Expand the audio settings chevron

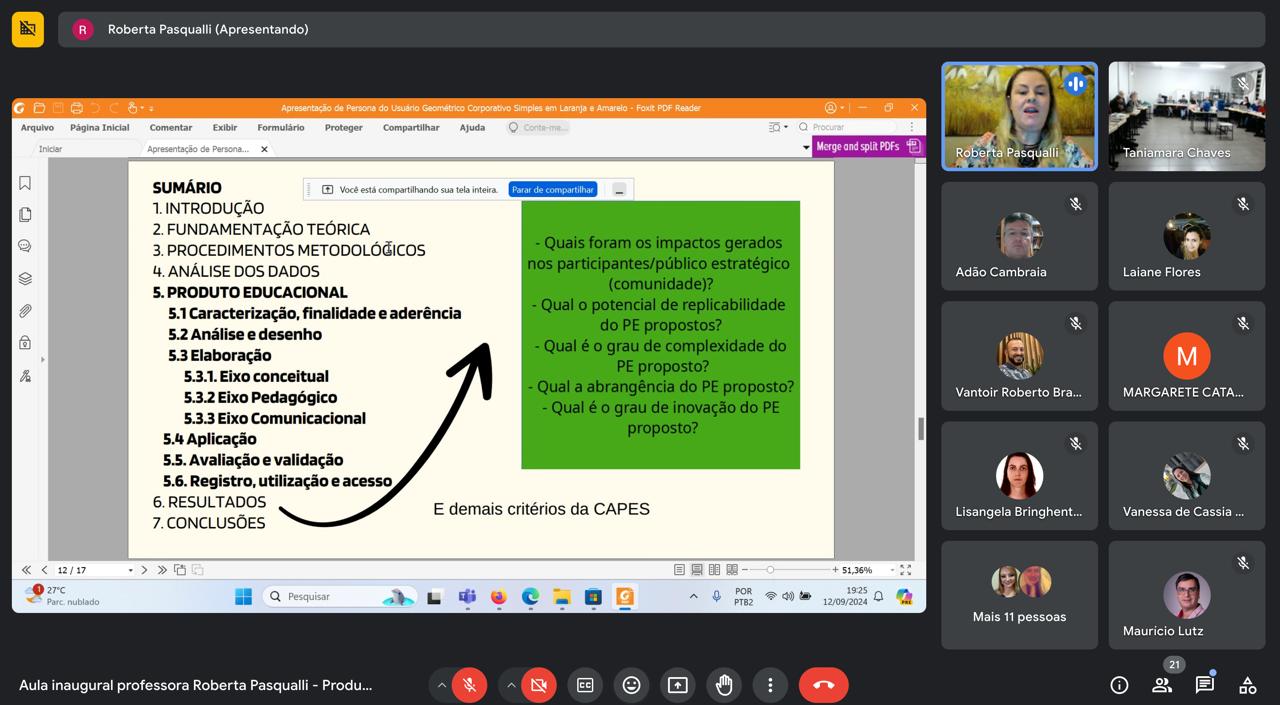(441, 685)
